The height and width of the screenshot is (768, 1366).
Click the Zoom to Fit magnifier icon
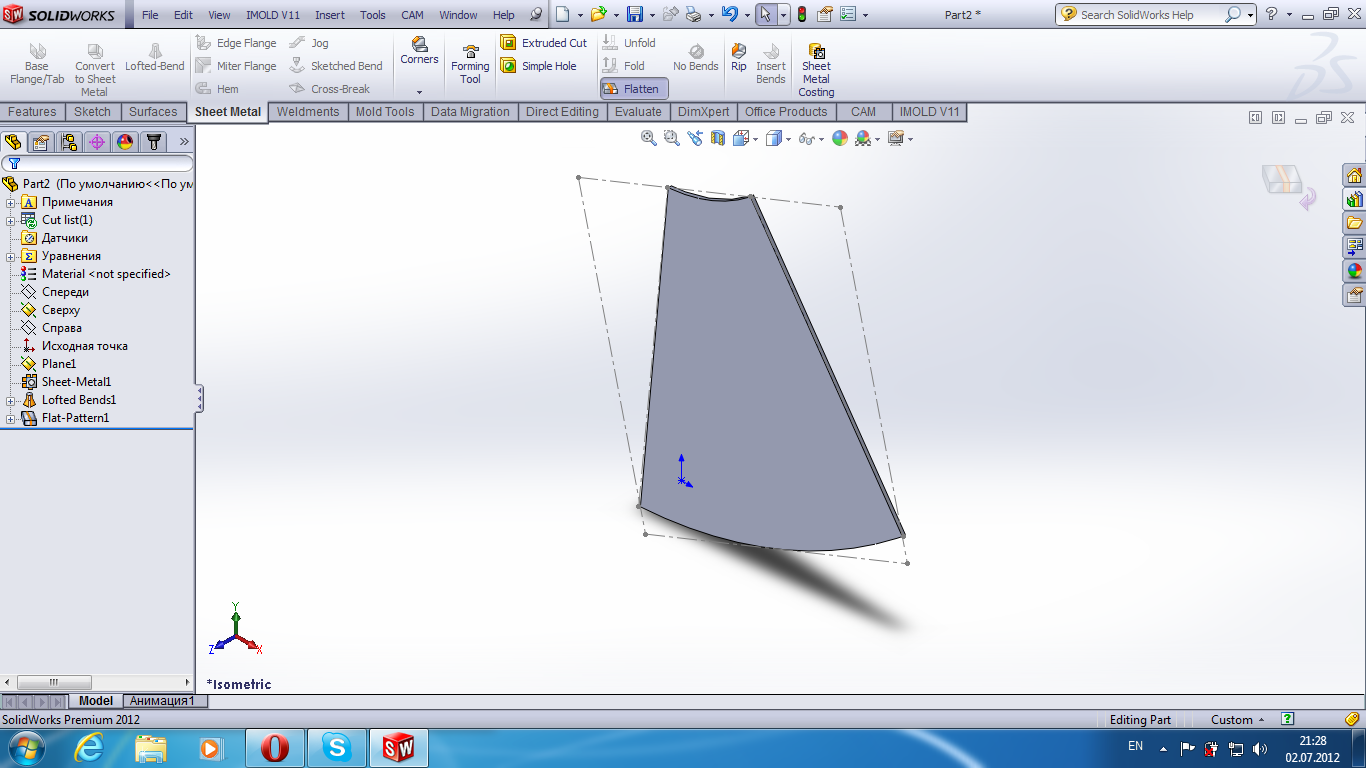pyautogui.click(x=648, y=139)
